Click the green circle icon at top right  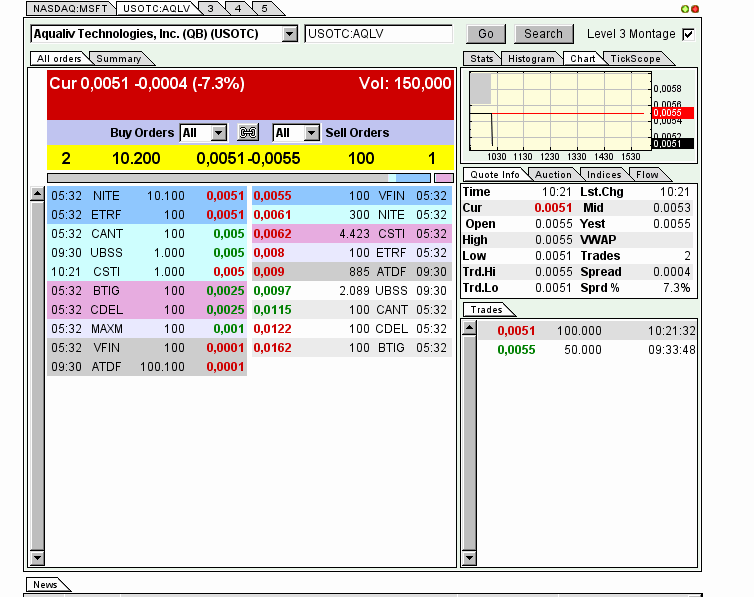[x=685, y=9]
